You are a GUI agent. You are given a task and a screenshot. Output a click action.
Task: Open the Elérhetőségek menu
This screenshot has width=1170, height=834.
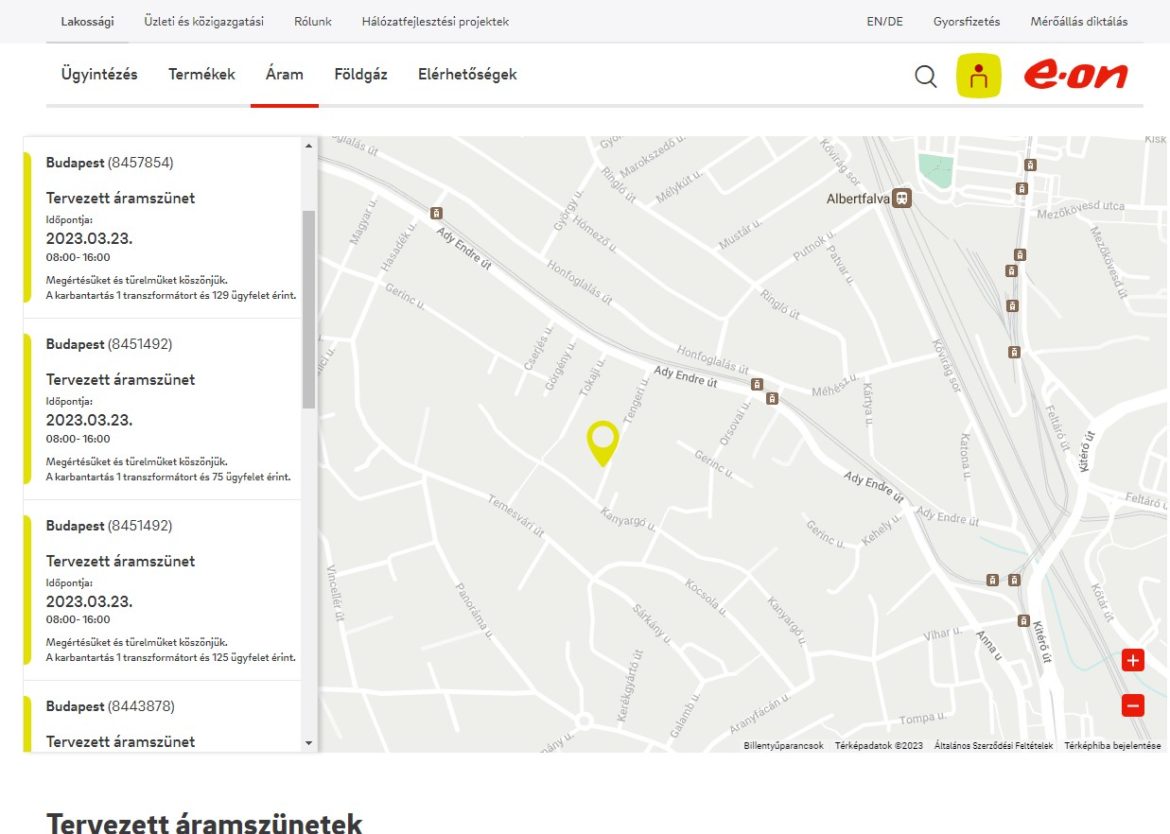(467, 74)
